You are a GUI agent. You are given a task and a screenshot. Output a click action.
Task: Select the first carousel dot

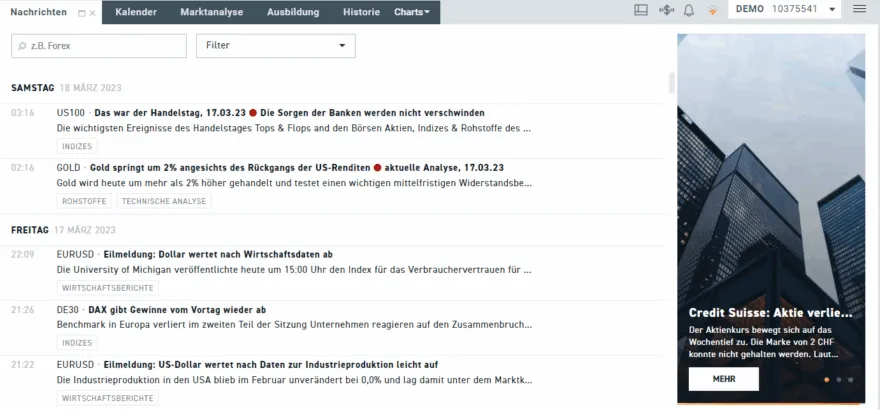point(827,380)
